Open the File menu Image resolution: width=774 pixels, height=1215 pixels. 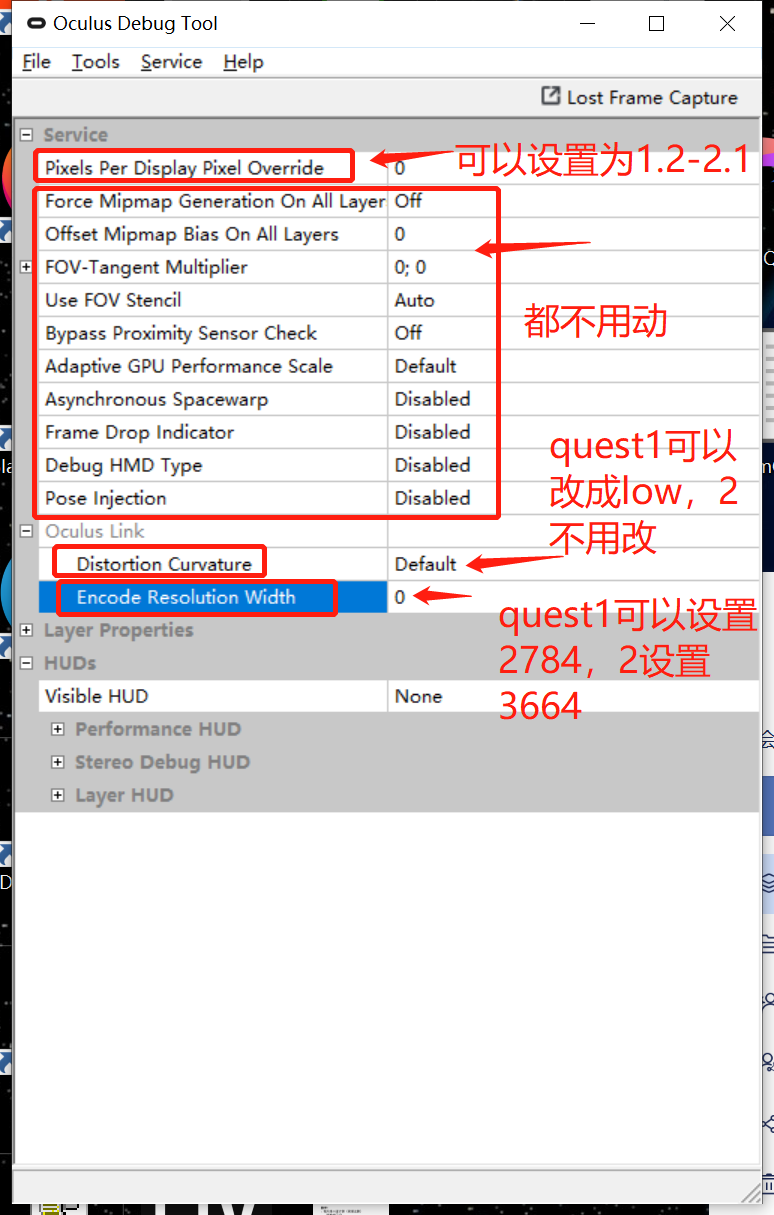click(36, 62)
